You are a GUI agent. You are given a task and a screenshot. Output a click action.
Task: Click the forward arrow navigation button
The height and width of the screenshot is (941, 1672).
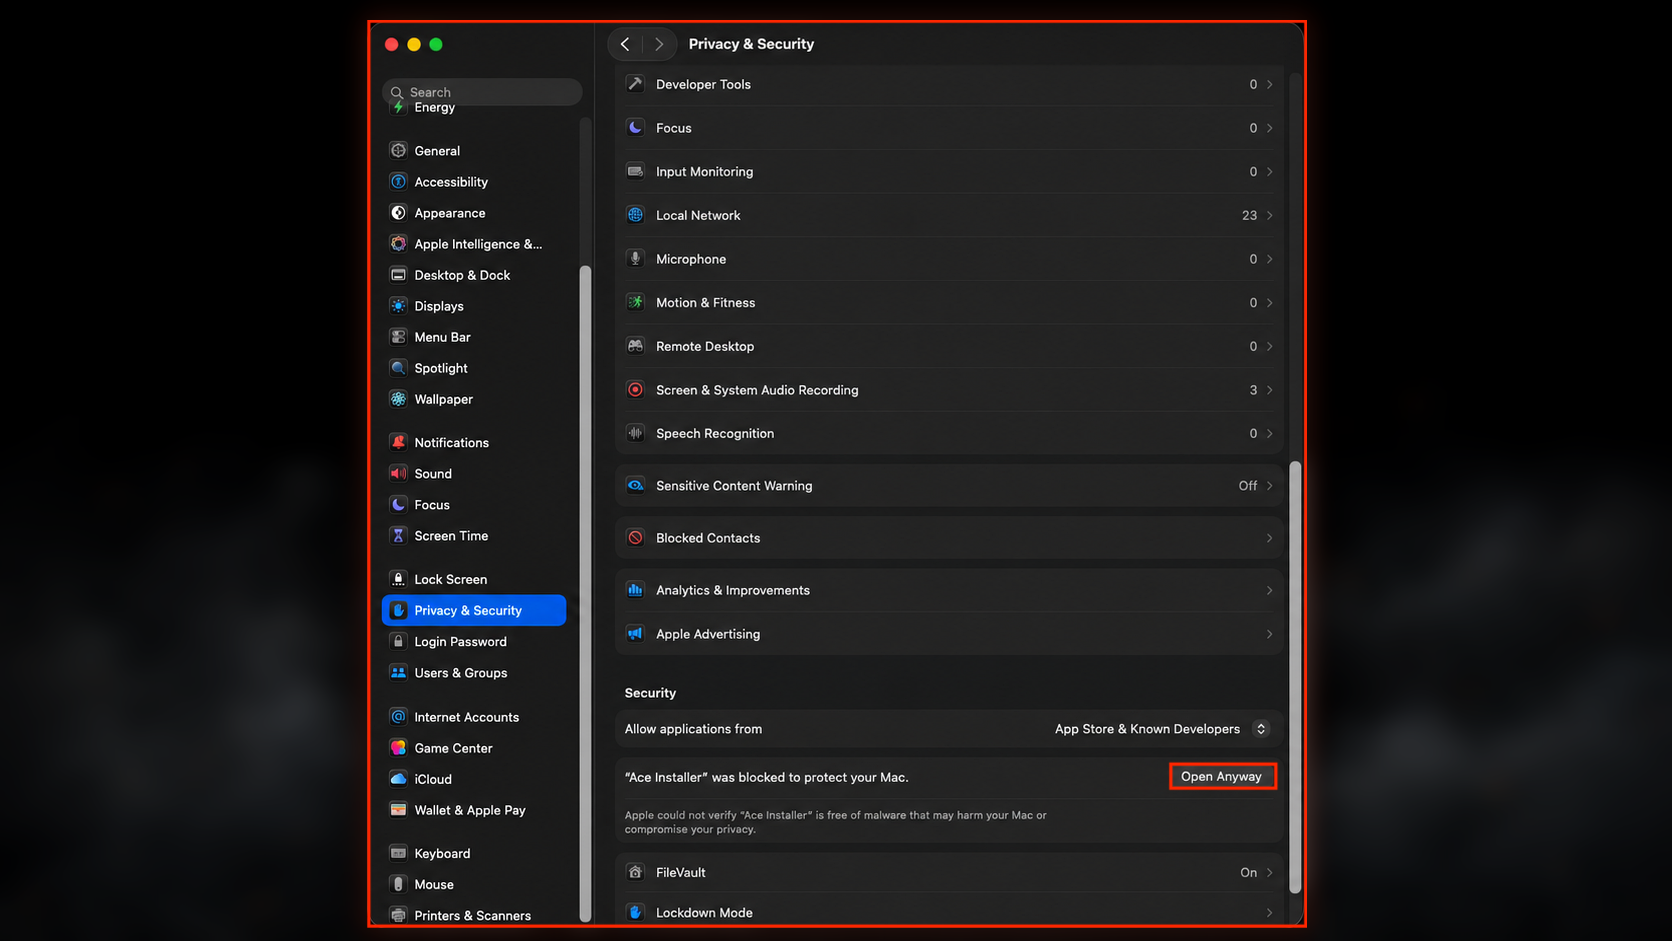659,44
